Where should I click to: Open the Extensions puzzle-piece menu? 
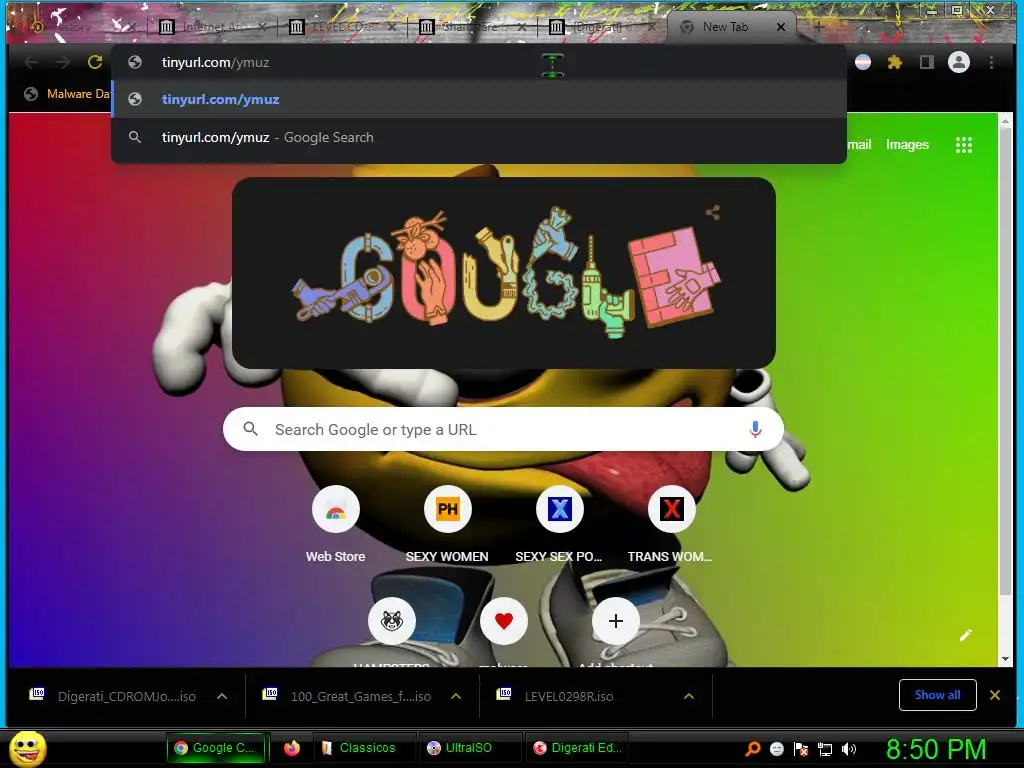coord(895,62)
